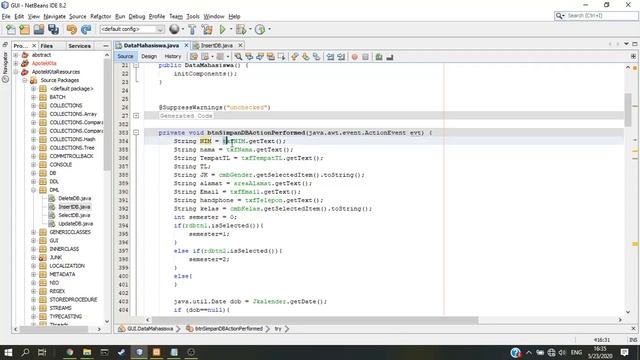This screenshot has height=360, width=640.
Task: Select DeleteDB.java in project tree
Action: (74, 198)
